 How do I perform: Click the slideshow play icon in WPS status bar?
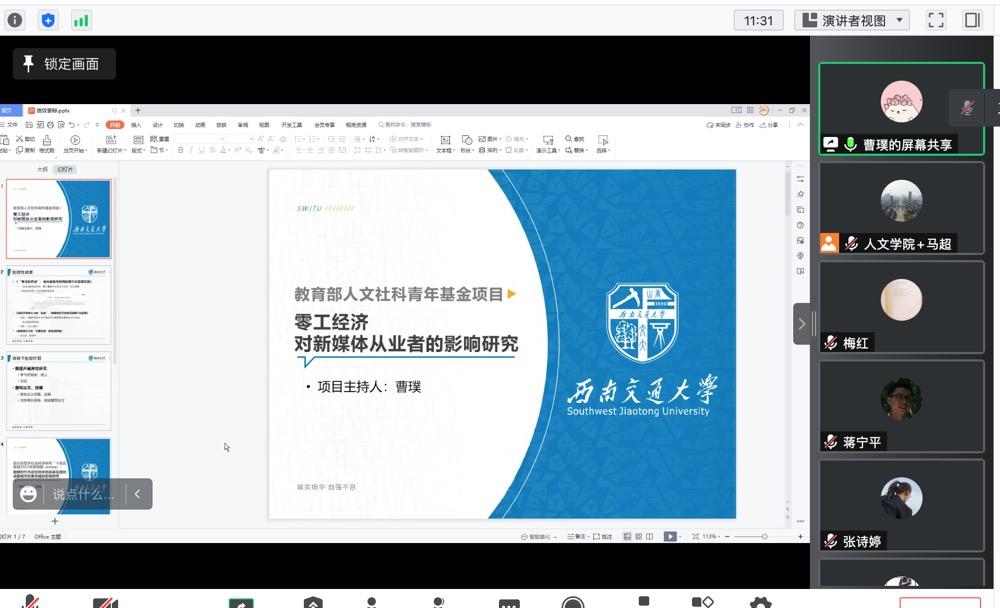click(x=670, y=537)
